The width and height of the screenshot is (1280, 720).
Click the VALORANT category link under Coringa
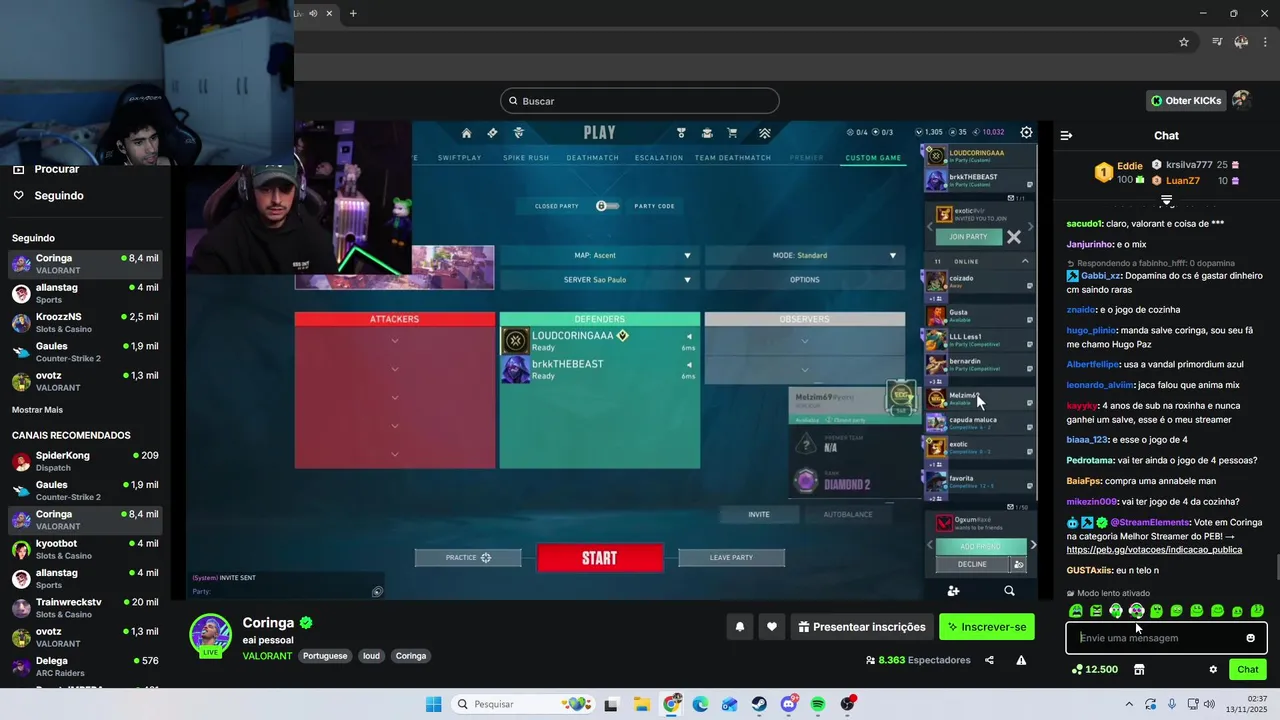point(267,656)
